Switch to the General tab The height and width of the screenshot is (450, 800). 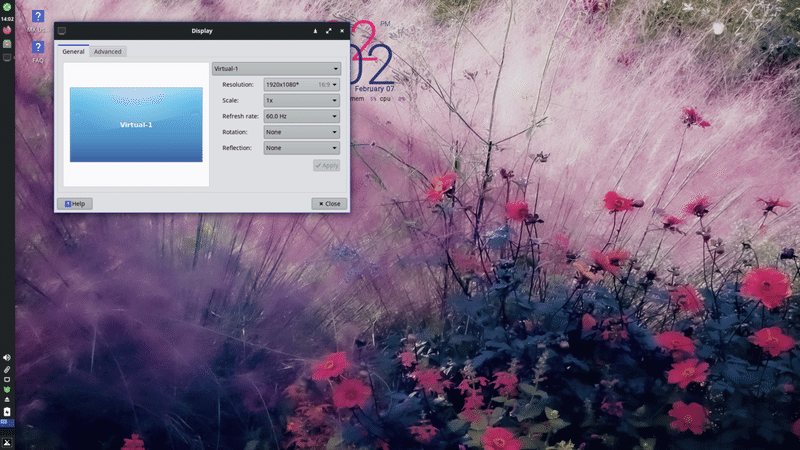point(73,51)
